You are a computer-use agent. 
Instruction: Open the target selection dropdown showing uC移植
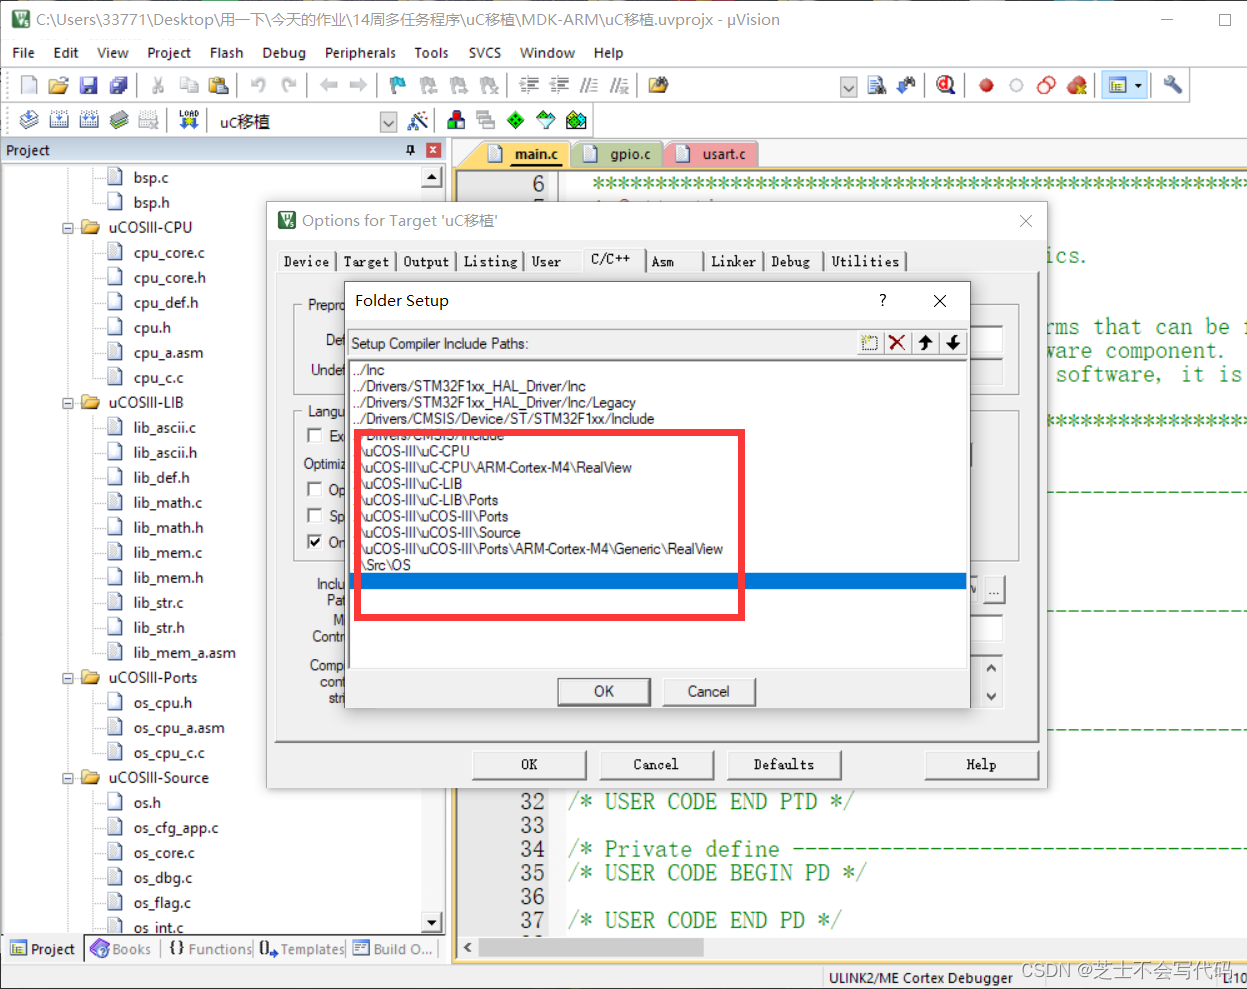(x=389, y=121)
